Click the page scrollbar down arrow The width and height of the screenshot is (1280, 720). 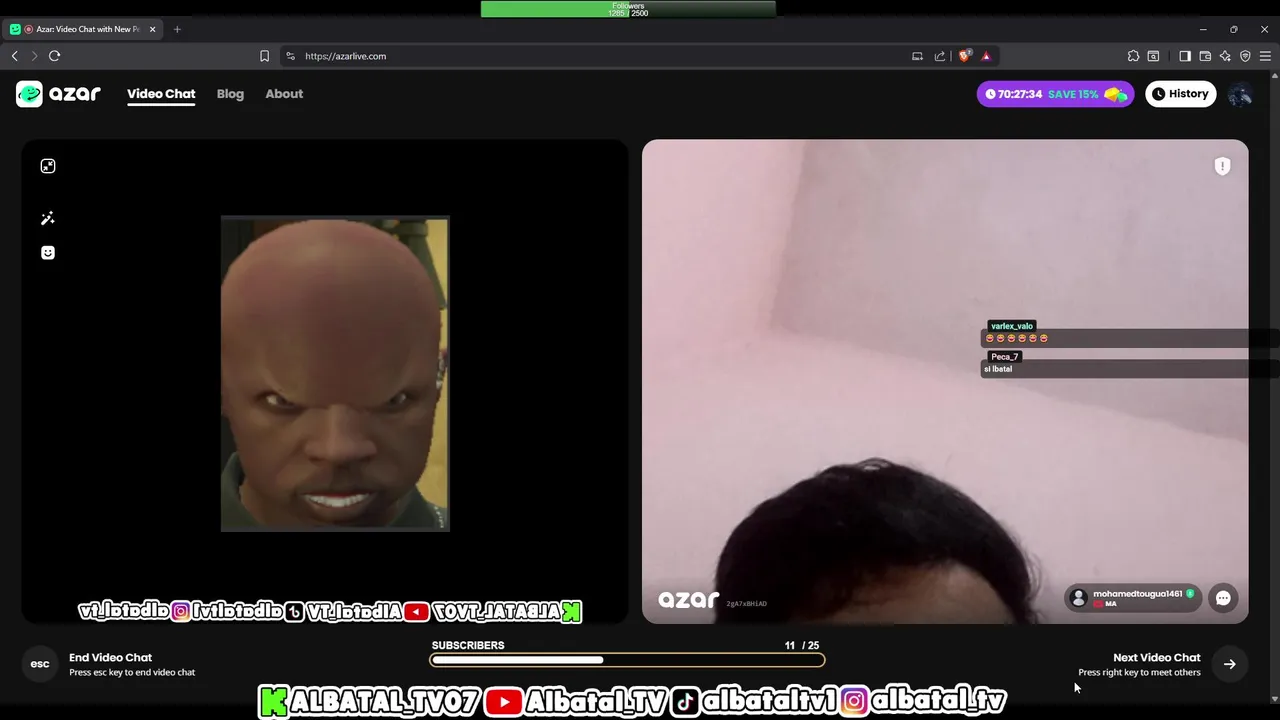(x=1273, y=699)
